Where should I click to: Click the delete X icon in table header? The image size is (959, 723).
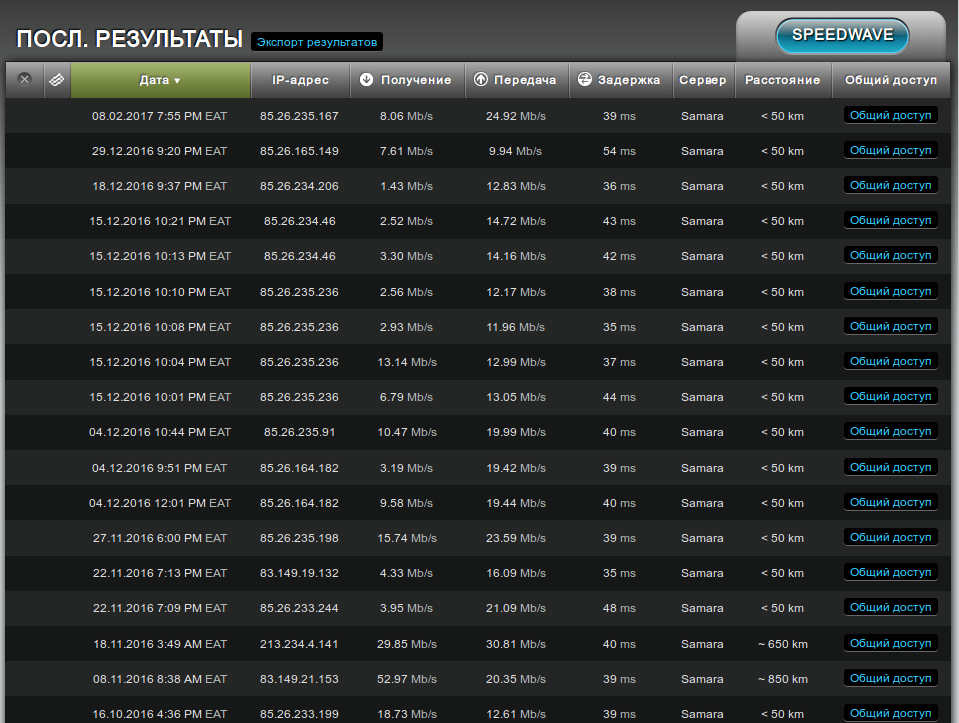(24, 79)
